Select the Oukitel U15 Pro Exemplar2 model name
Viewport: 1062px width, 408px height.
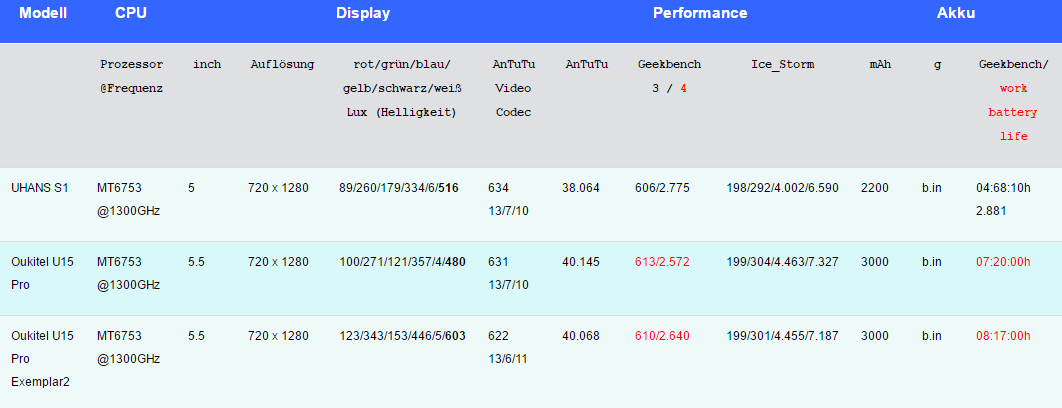[x=43, y=359]
